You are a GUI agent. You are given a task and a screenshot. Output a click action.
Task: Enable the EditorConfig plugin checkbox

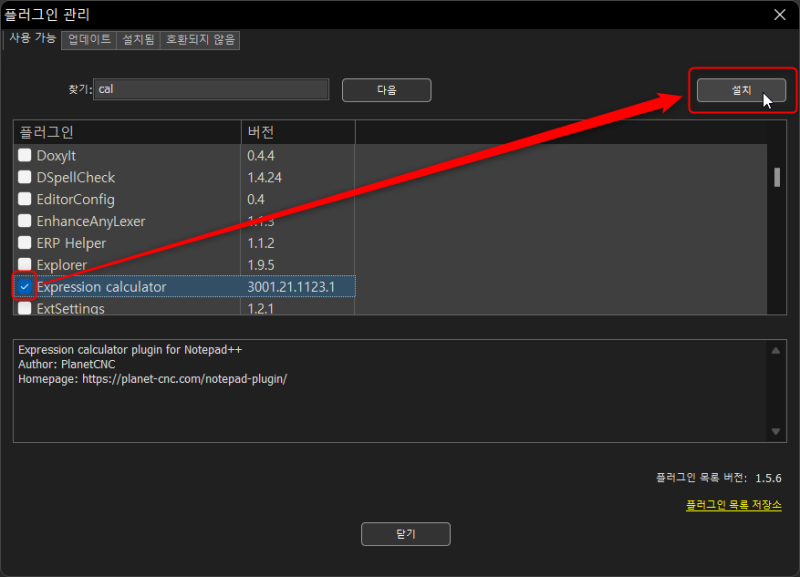[x=24, y=199]
